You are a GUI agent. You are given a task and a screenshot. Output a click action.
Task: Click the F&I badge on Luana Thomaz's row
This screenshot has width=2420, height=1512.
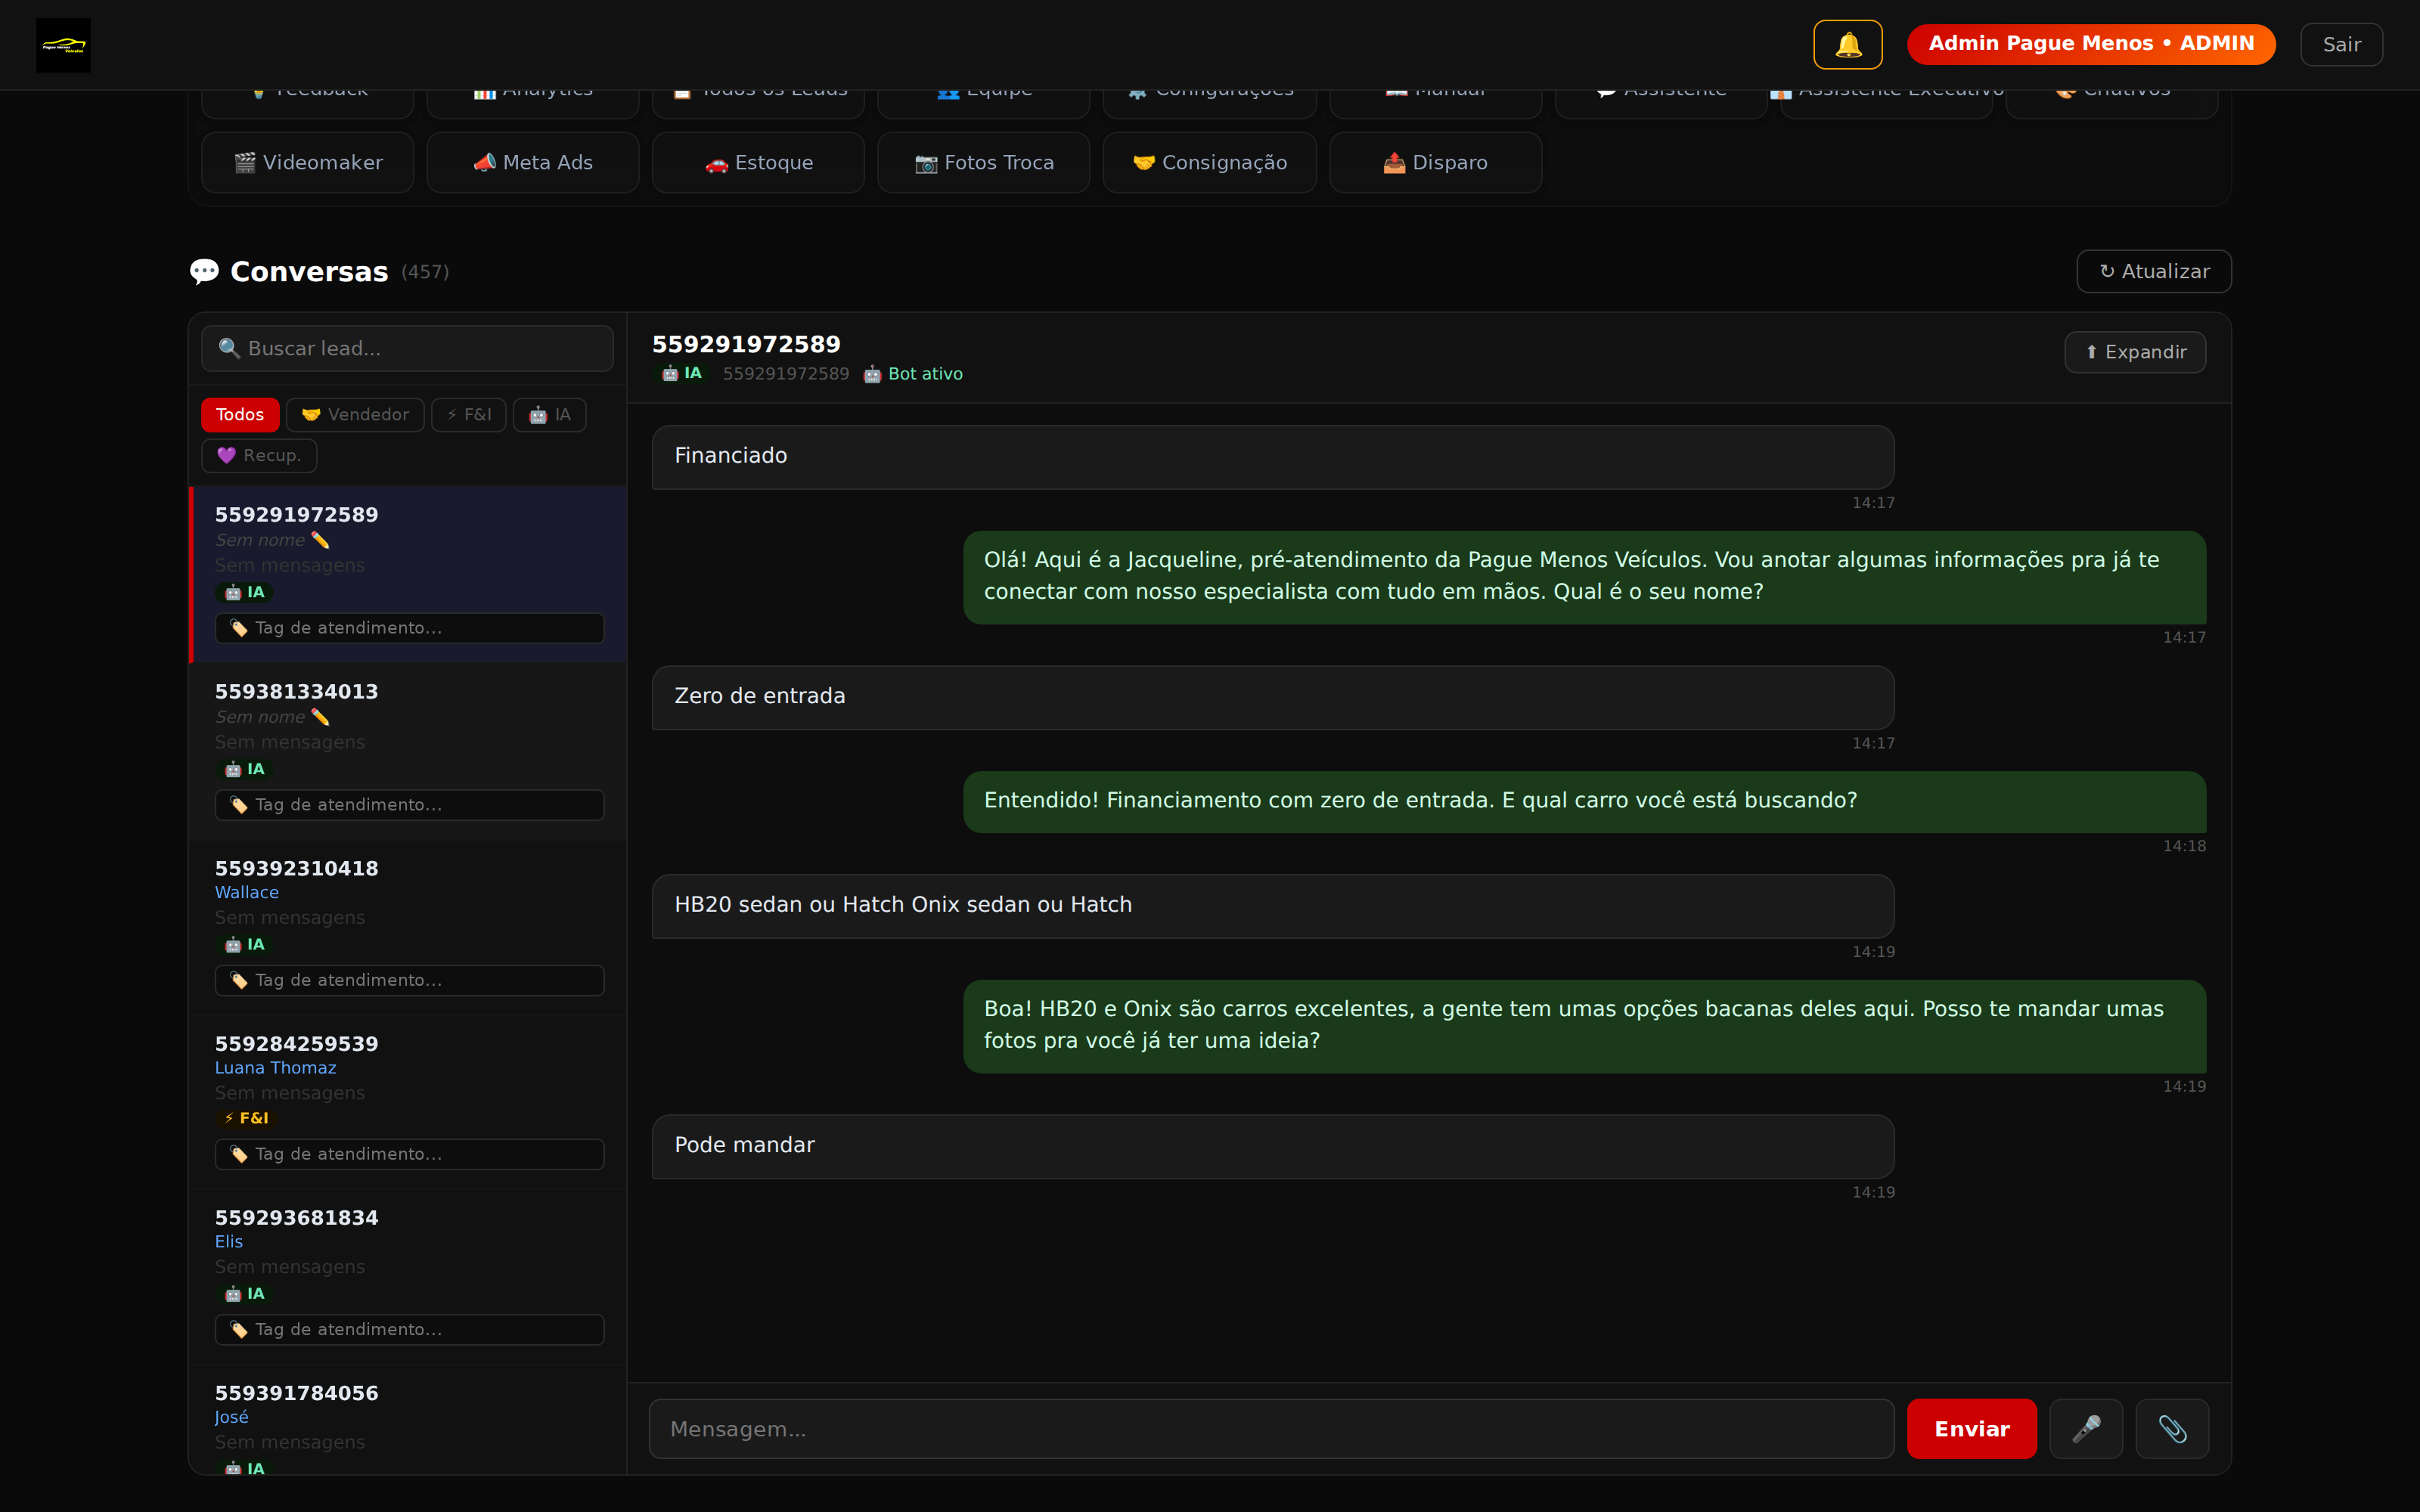246,1118
